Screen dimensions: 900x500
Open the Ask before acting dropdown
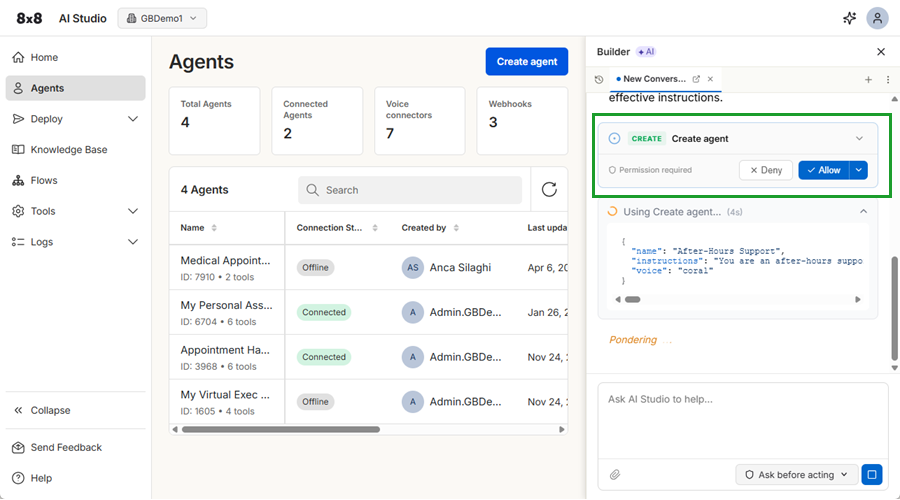pos(796,475)
